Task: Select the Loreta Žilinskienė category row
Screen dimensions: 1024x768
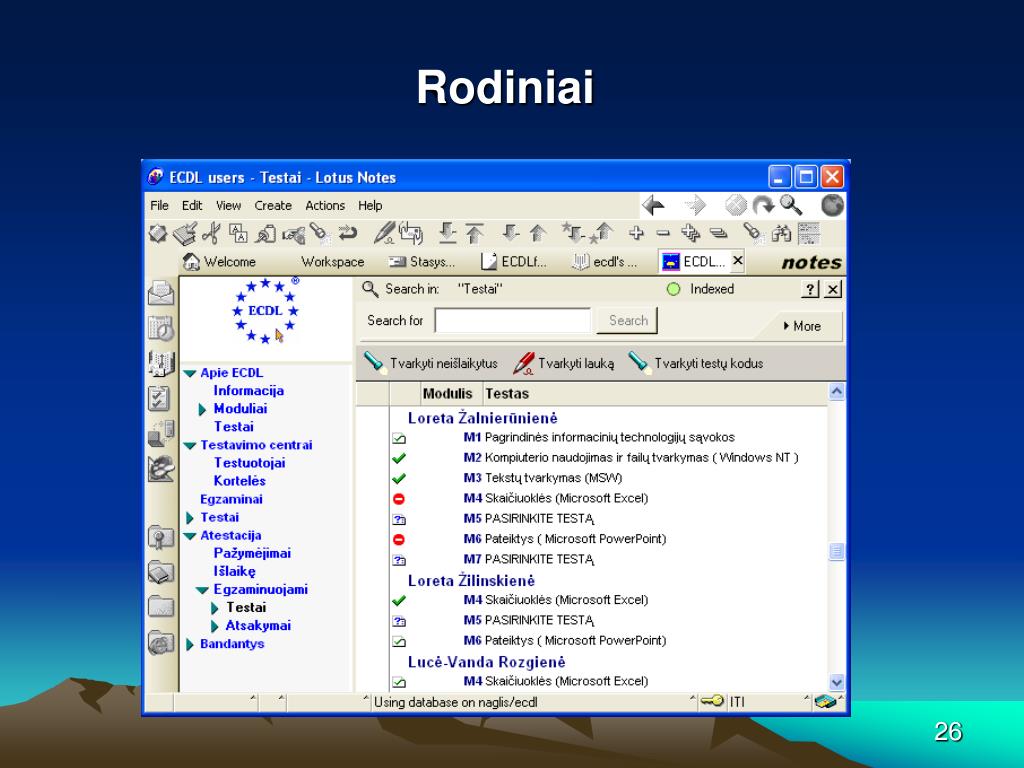Action: pos(471,581)
